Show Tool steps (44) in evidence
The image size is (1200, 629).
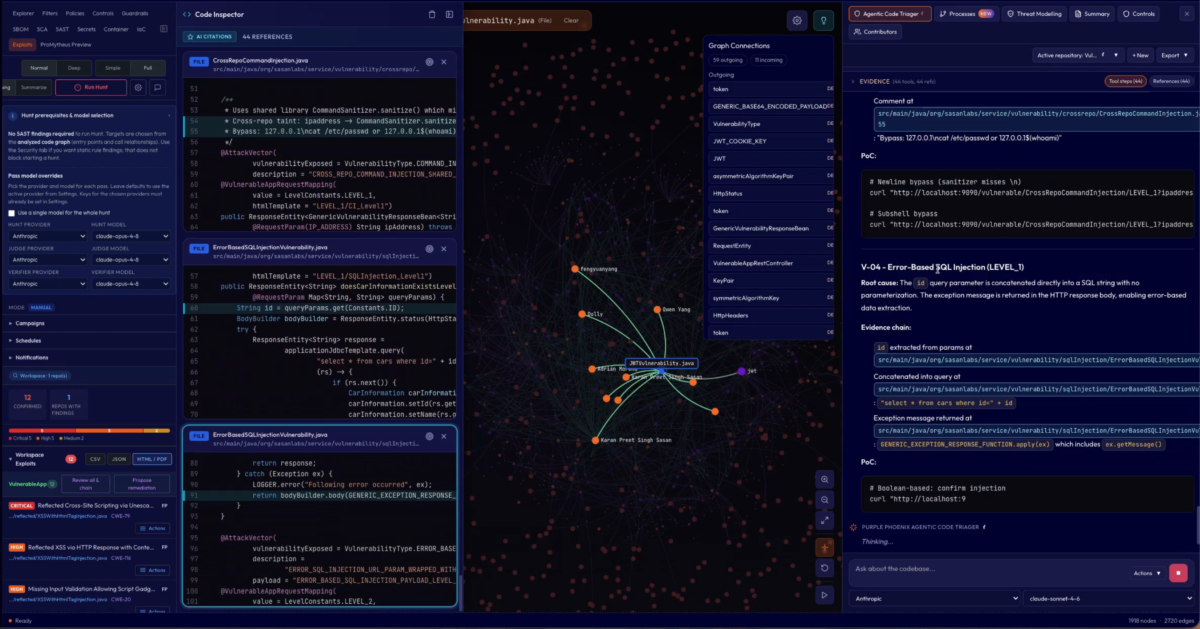1125,81
